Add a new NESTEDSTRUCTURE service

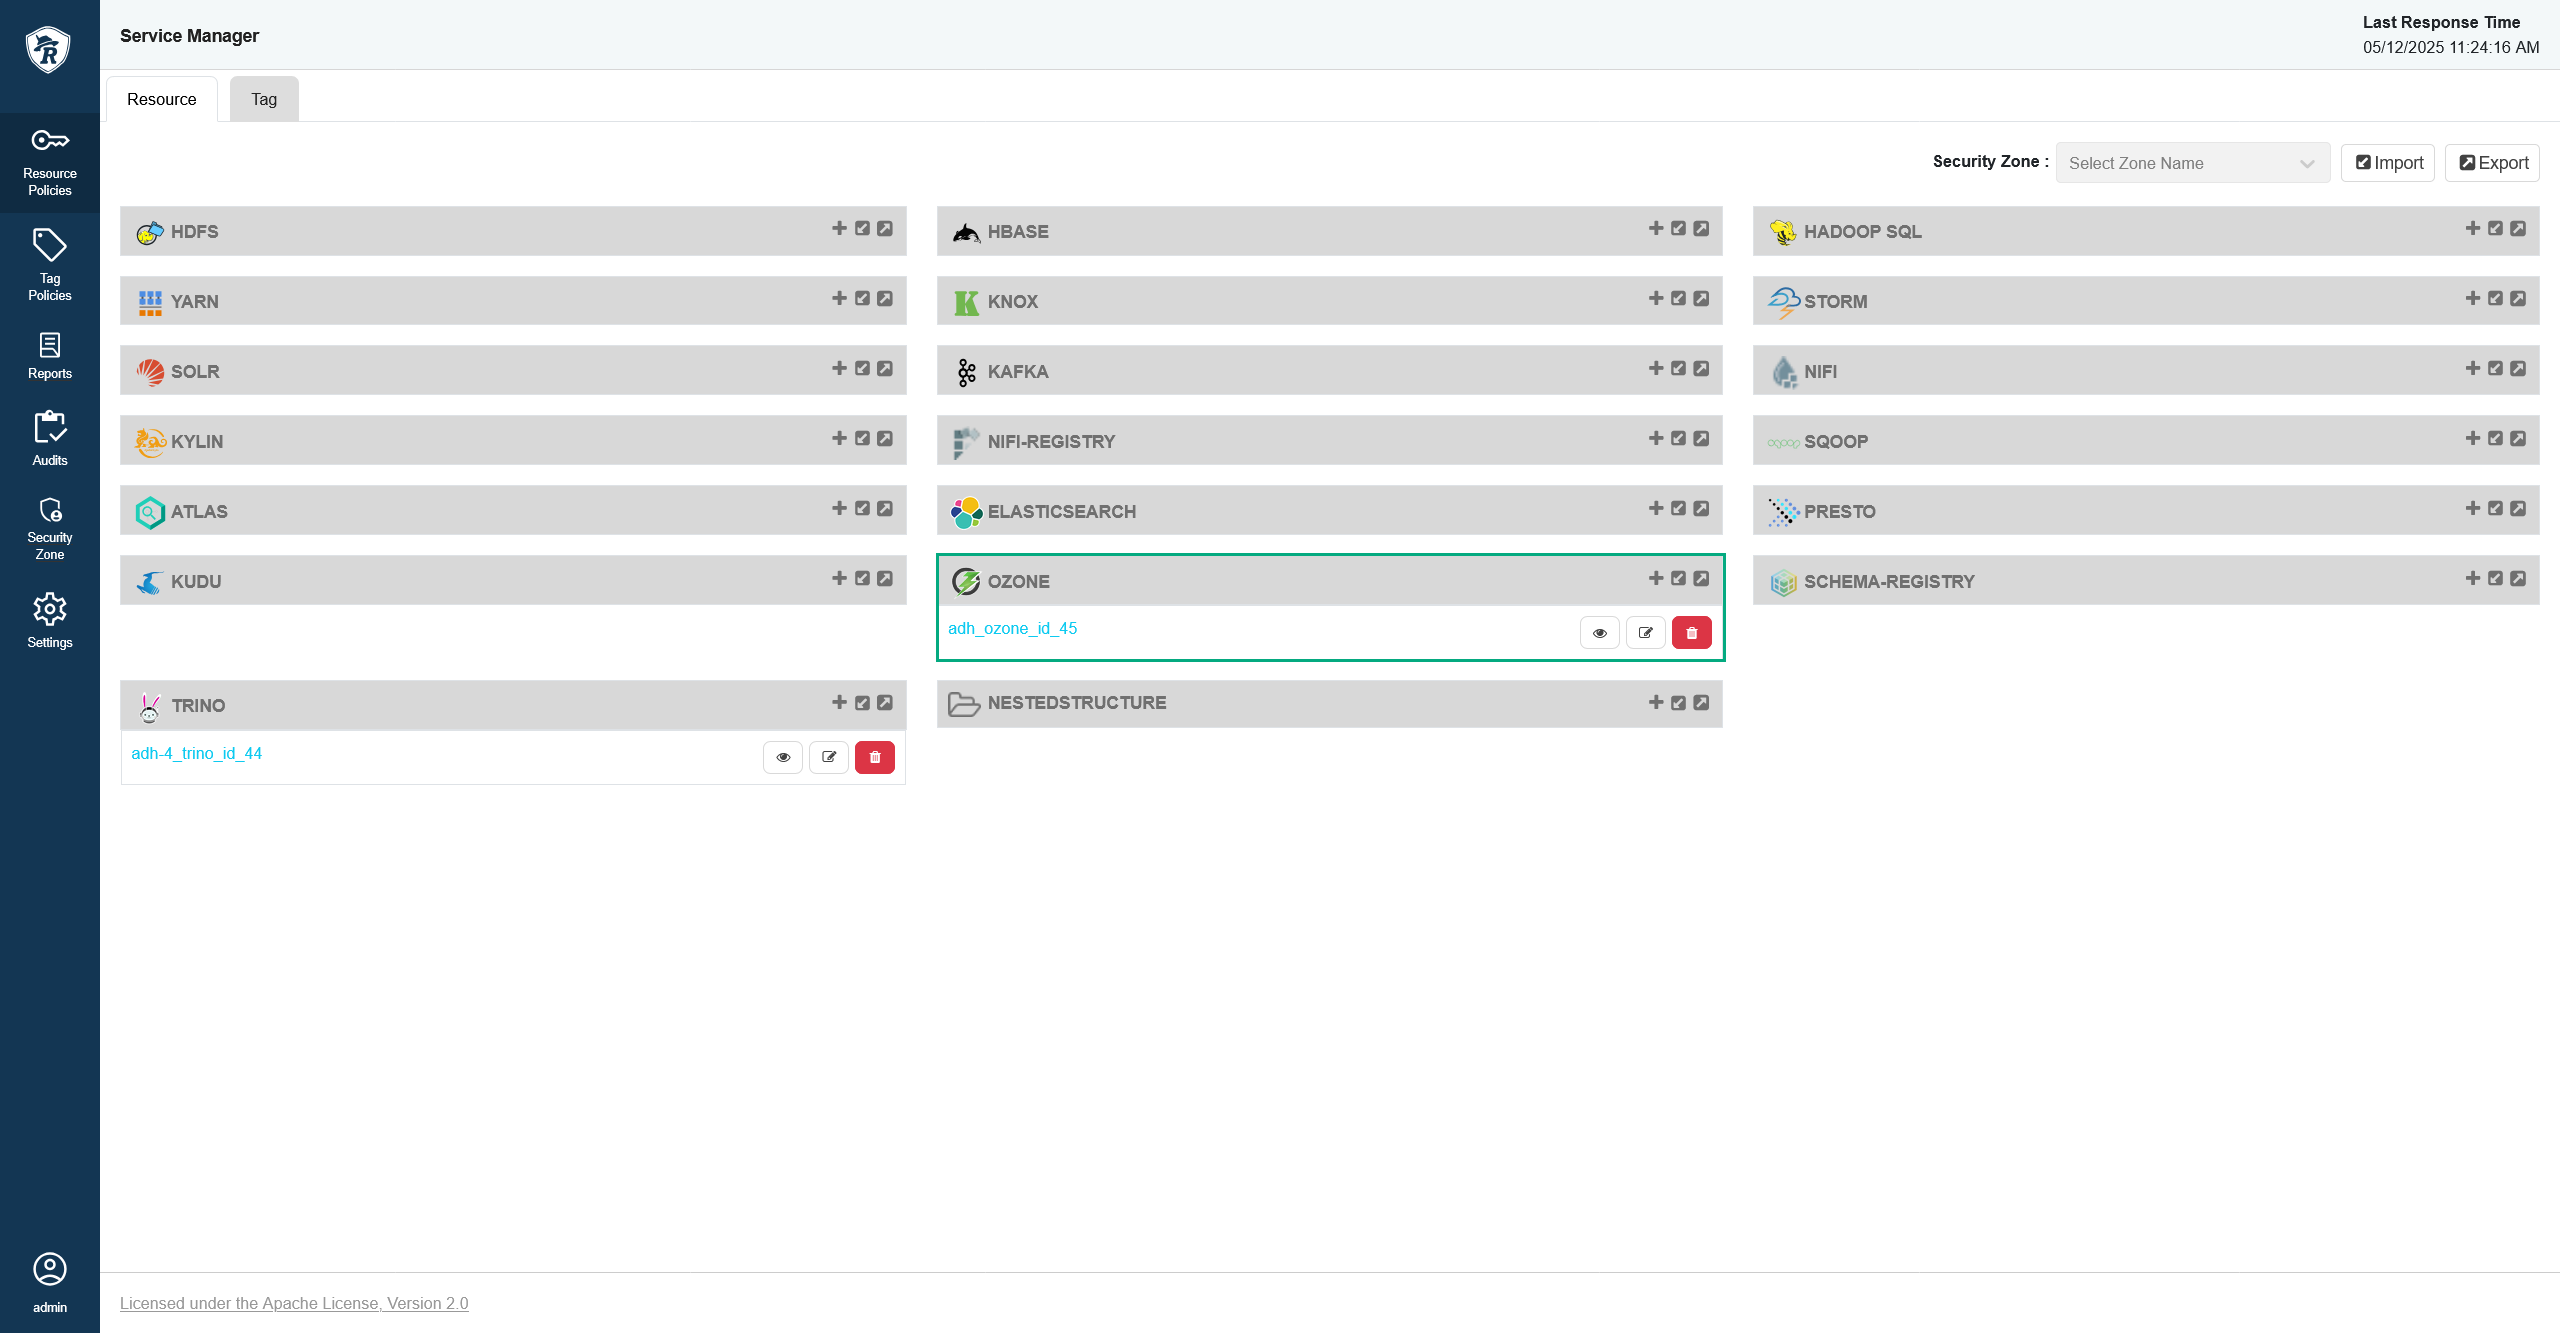click(x=1656, y=703)
